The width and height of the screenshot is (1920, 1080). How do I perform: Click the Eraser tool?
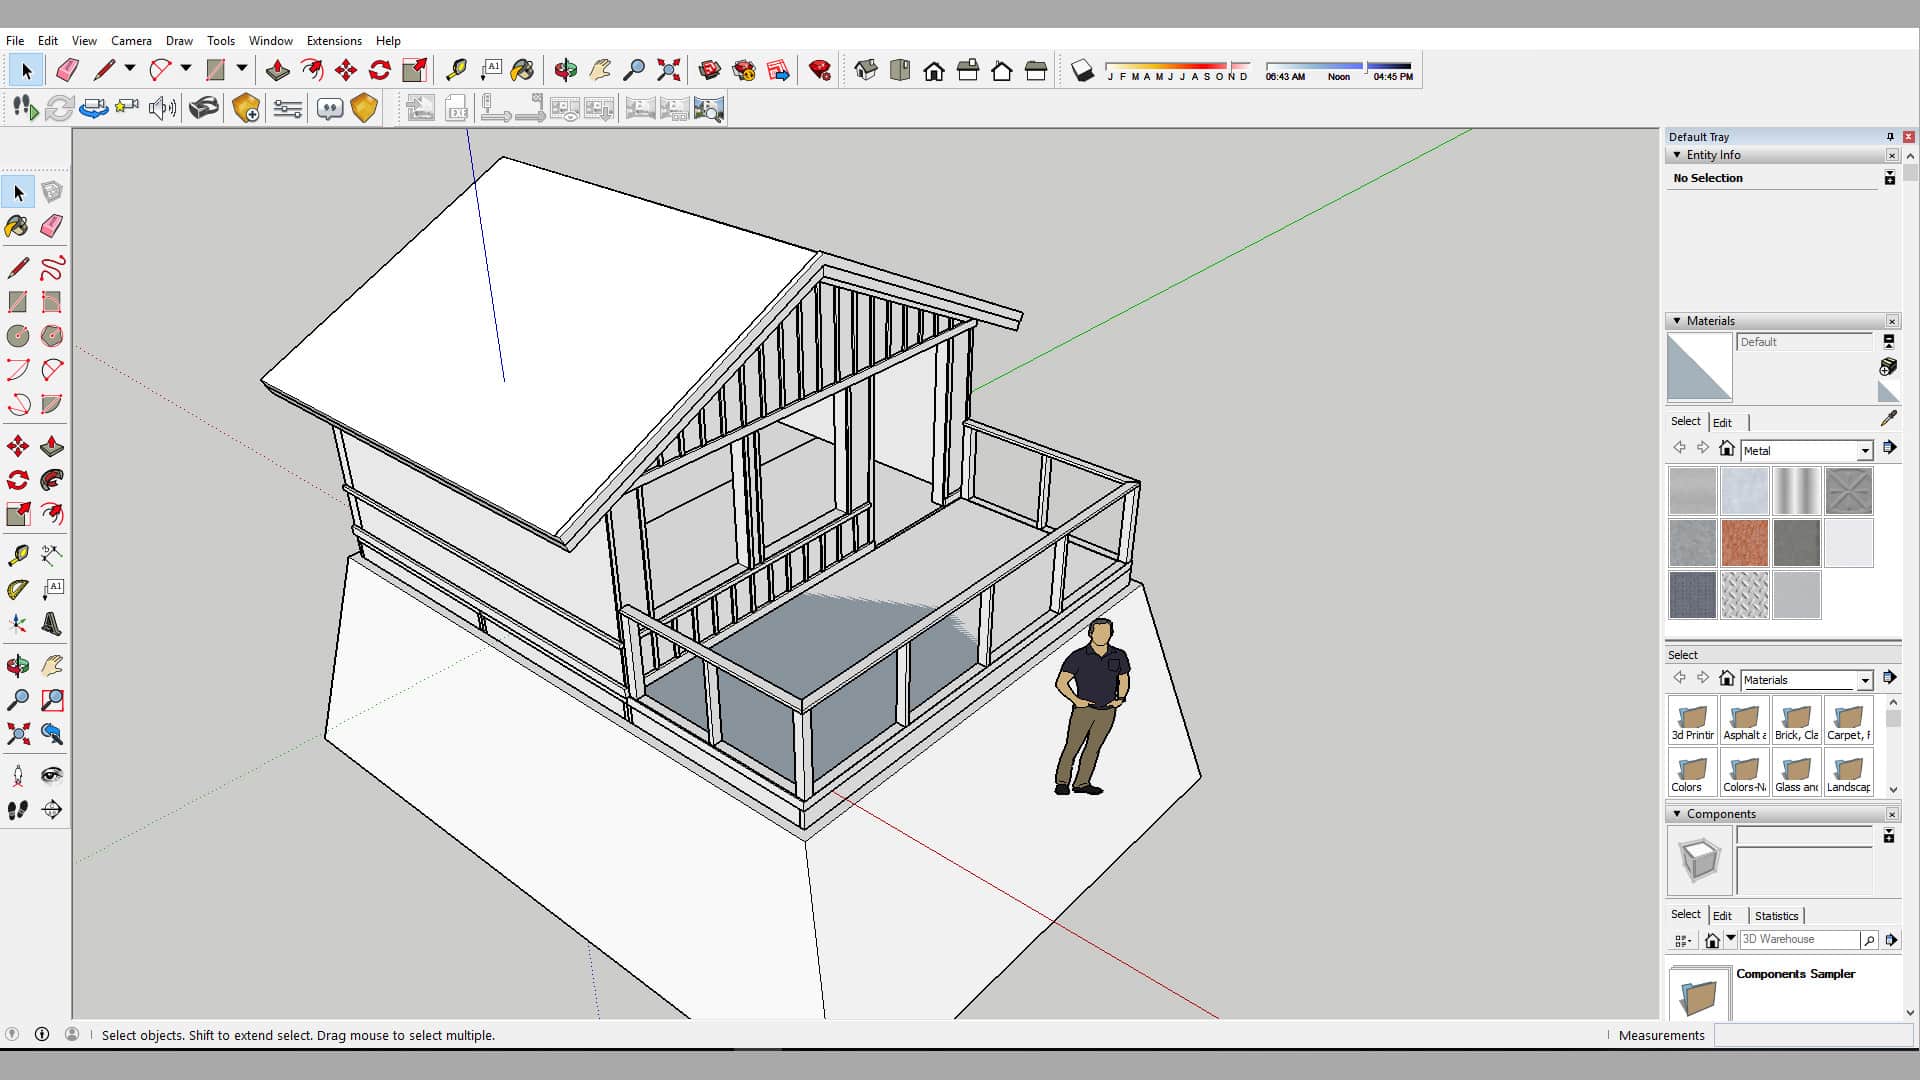coord(53,225)
